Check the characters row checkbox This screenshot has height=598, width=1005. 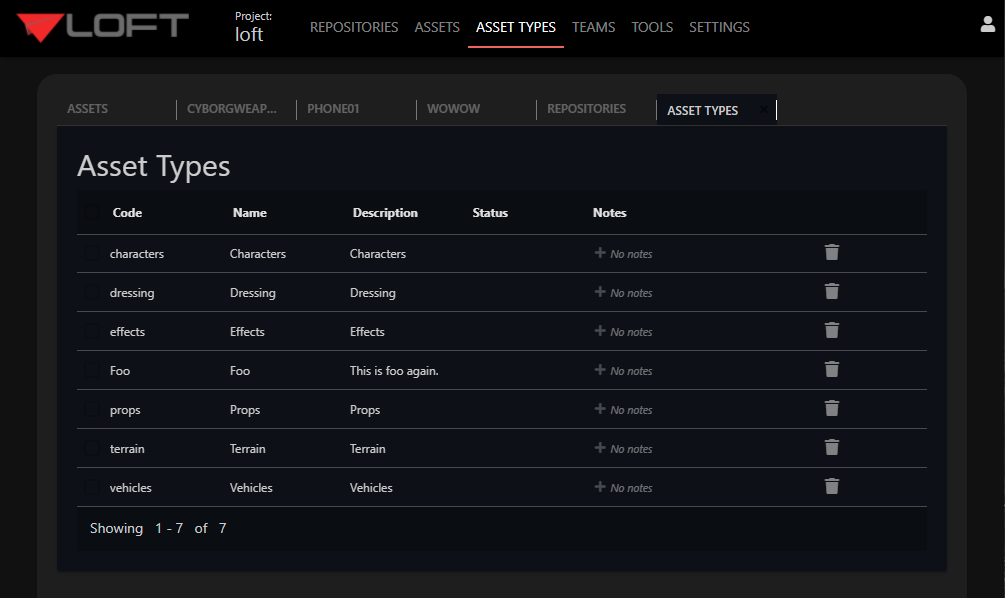[91, 253]
